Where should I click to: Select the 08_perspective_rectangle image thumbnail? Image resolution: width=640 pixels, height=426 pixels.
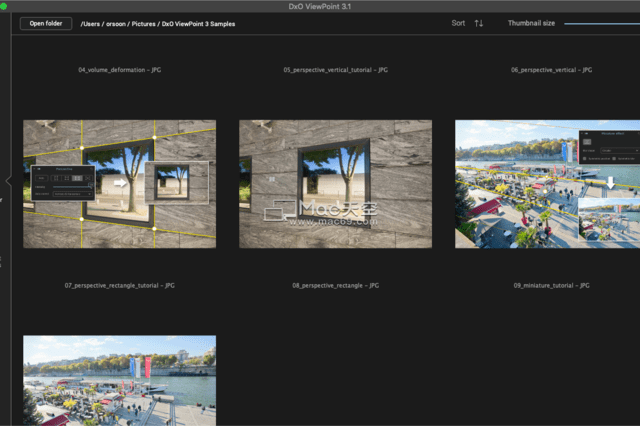coord(336,184)
